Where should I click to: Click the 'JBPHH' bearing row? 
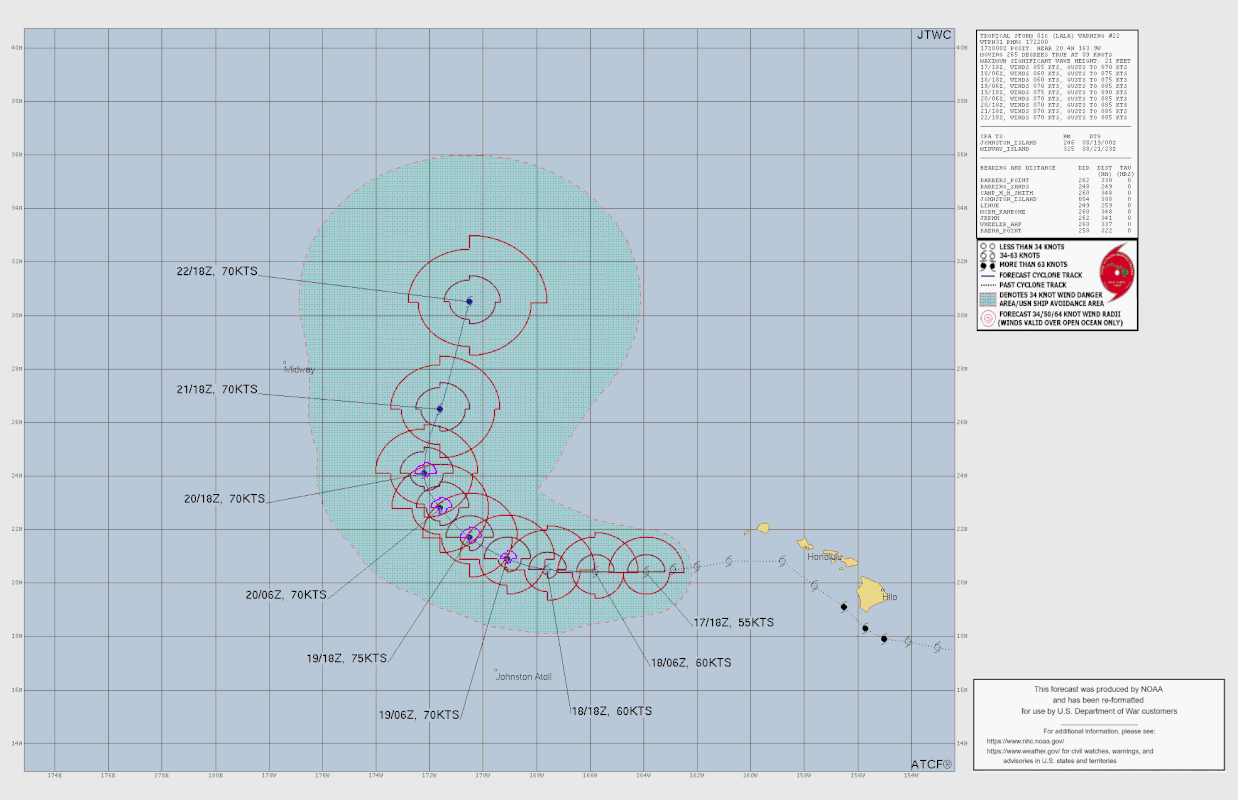tap(1055, 218)
